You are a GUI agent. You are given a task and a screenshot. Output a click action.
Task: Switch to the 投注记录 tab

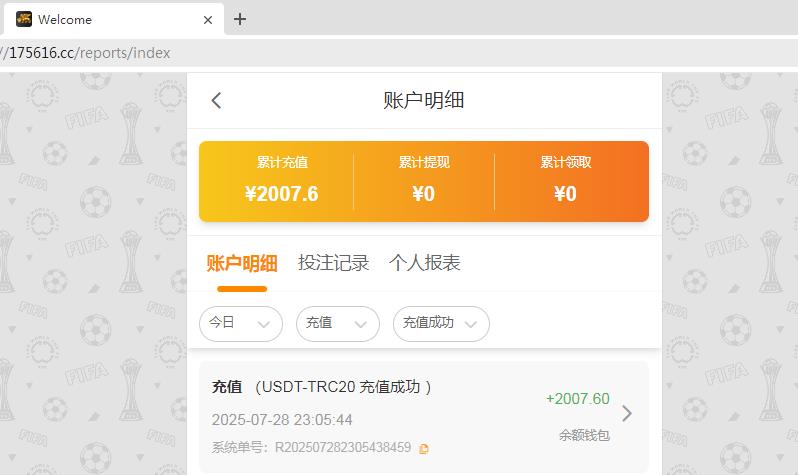(333, 263)
